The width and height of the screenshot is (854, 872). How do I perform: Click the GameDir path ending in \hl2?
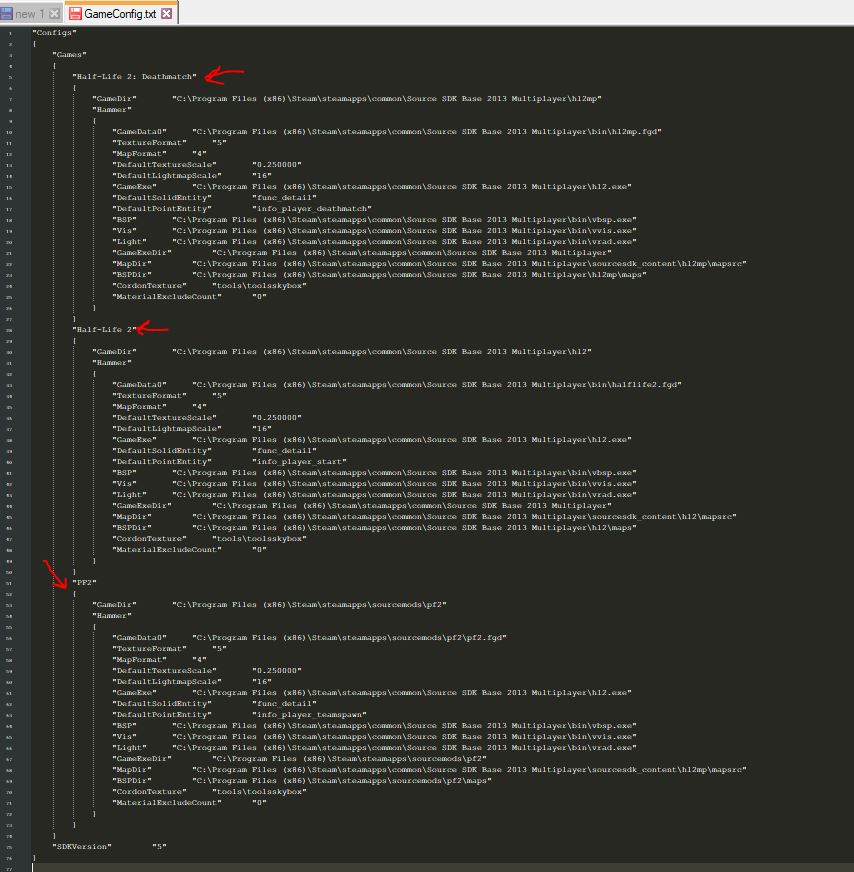pos(382,351)
